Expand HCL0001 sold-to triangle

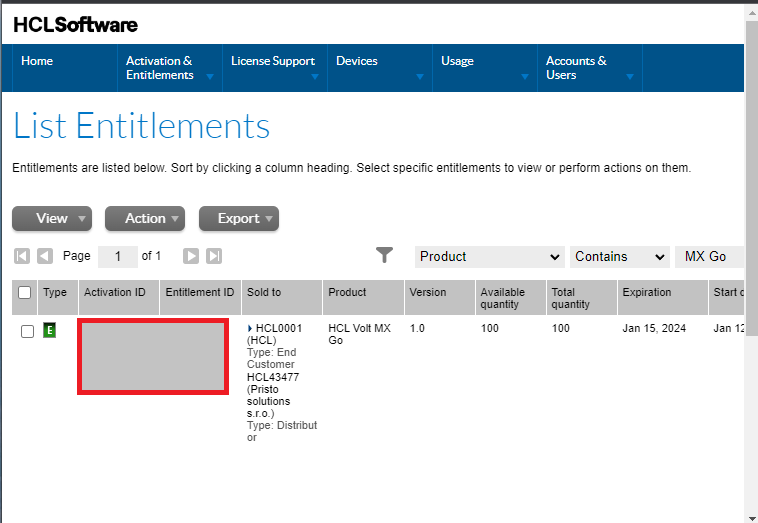(x=250, y=328)
